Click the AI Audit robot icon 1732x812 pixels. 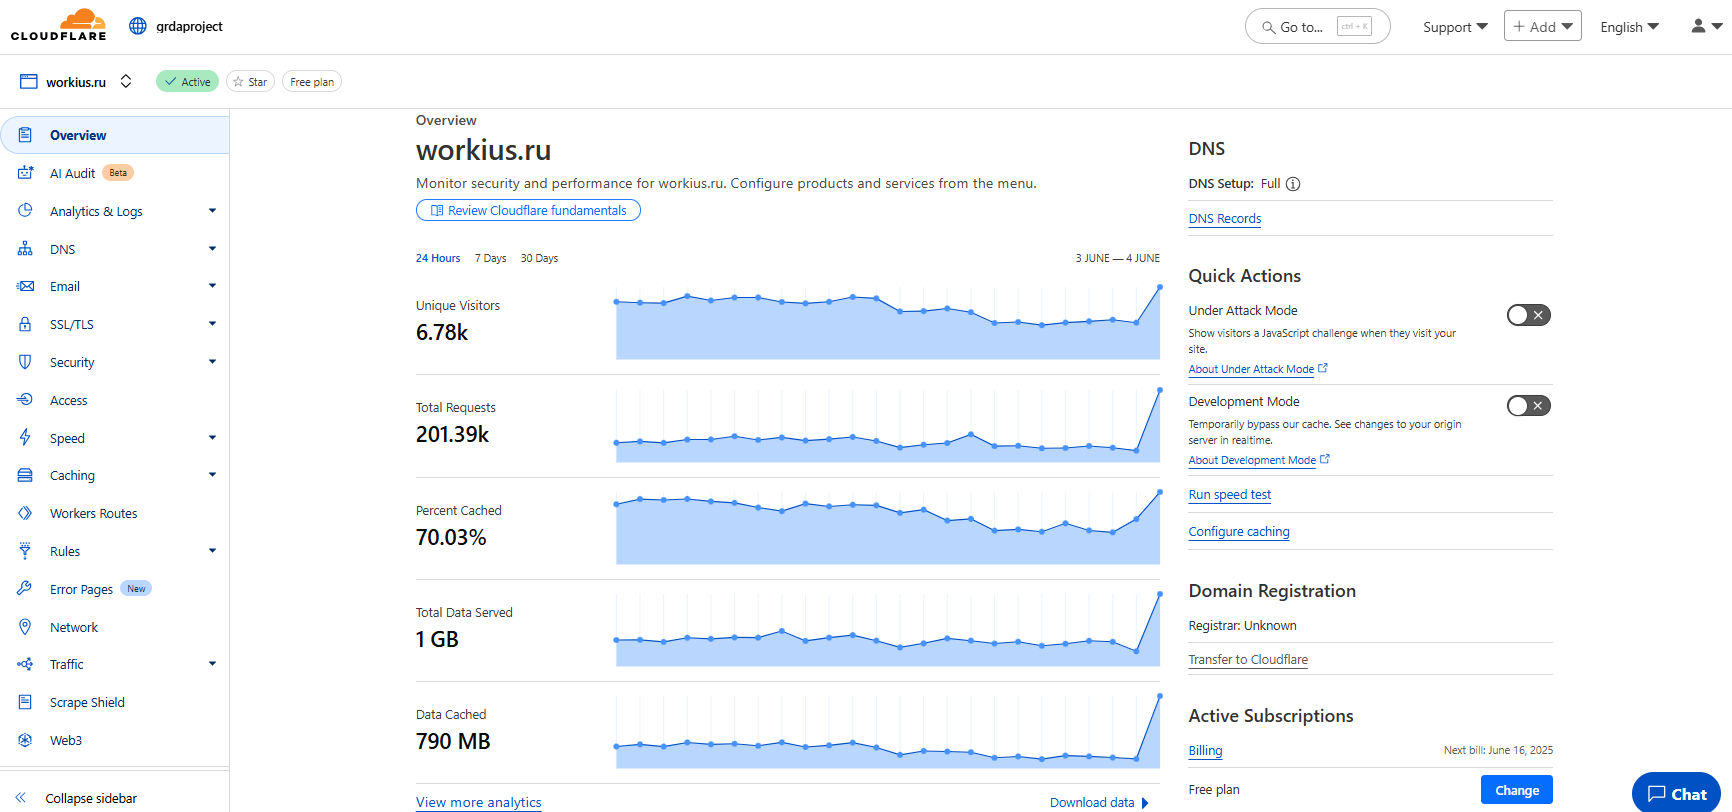click(x=25, y=173)
